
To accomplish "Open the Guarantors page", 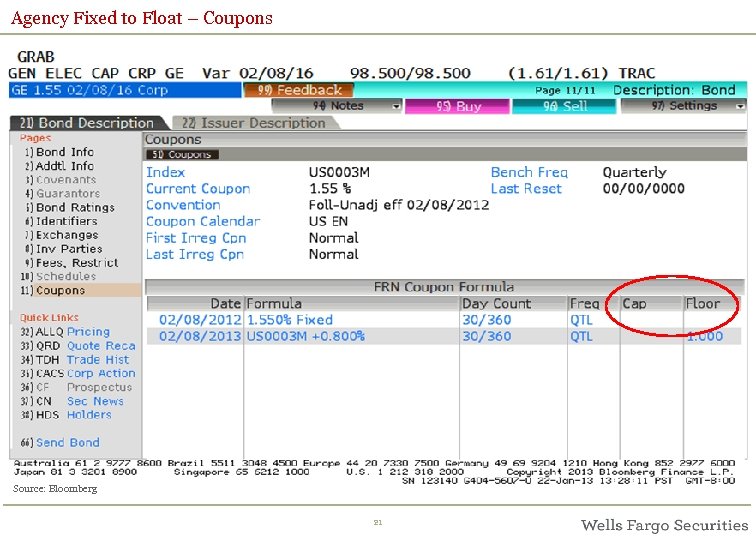I will click(x=62, y=194).
